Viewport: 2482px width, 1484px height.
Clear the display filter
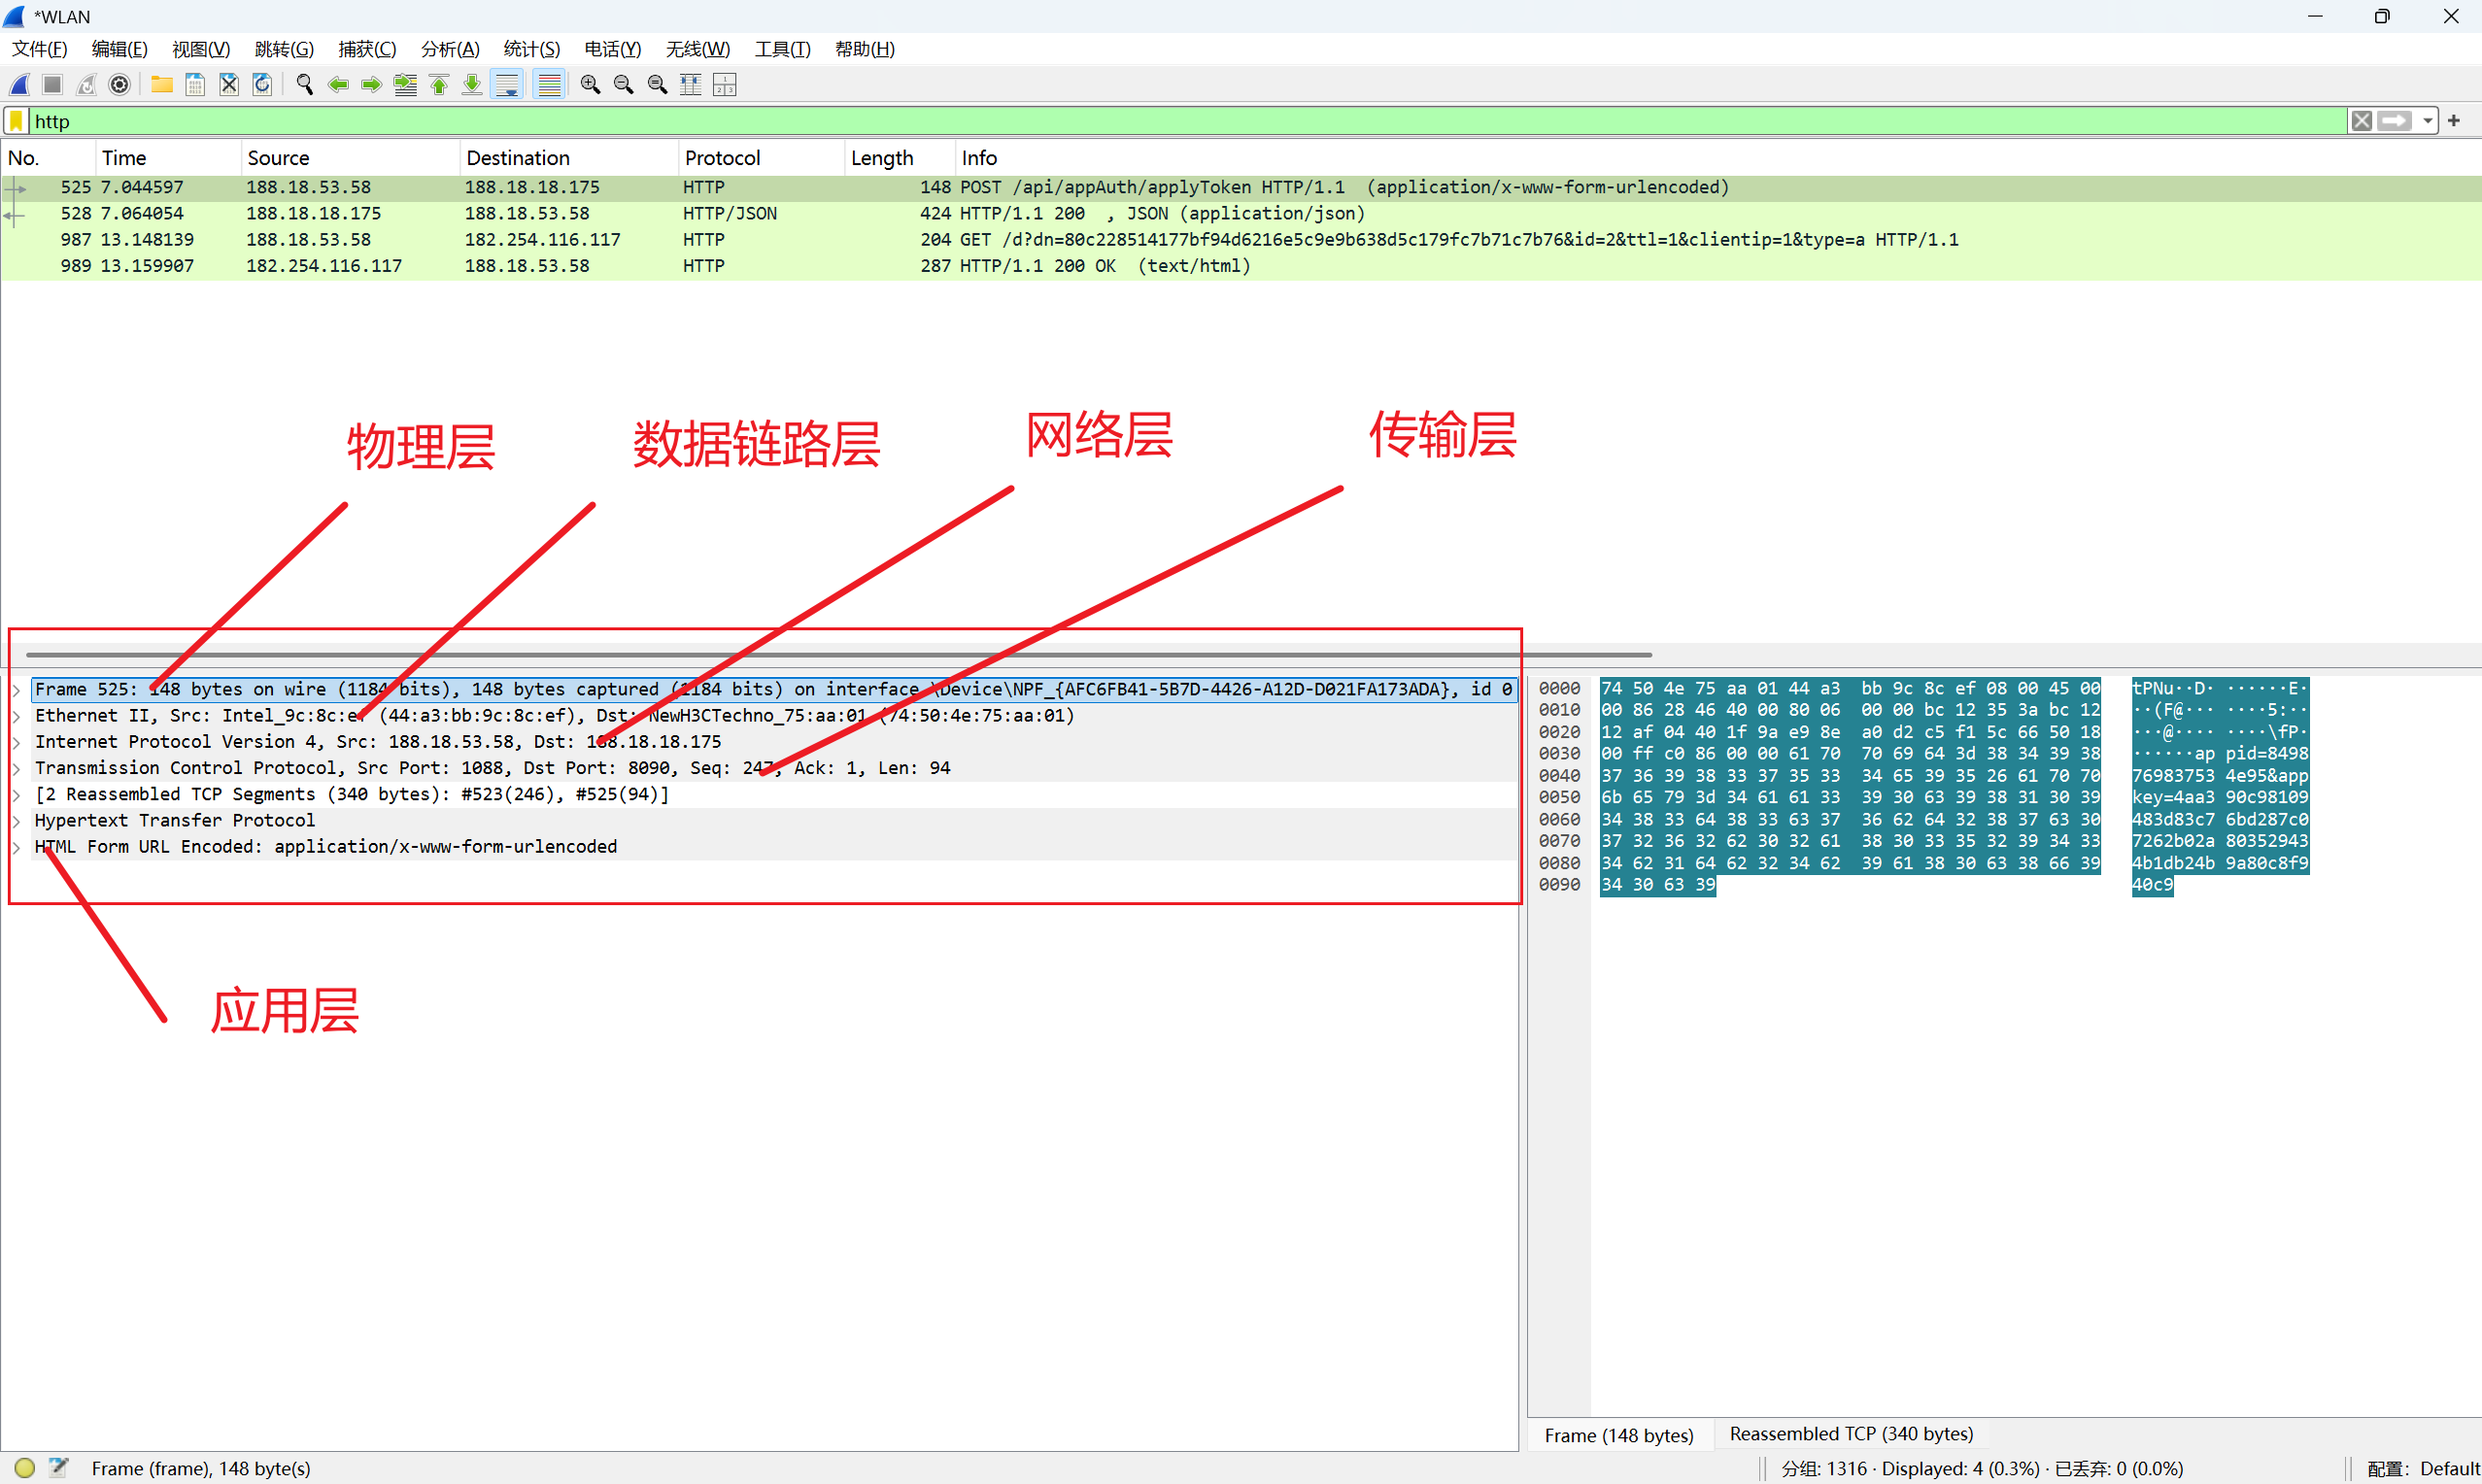point(2362,121)
